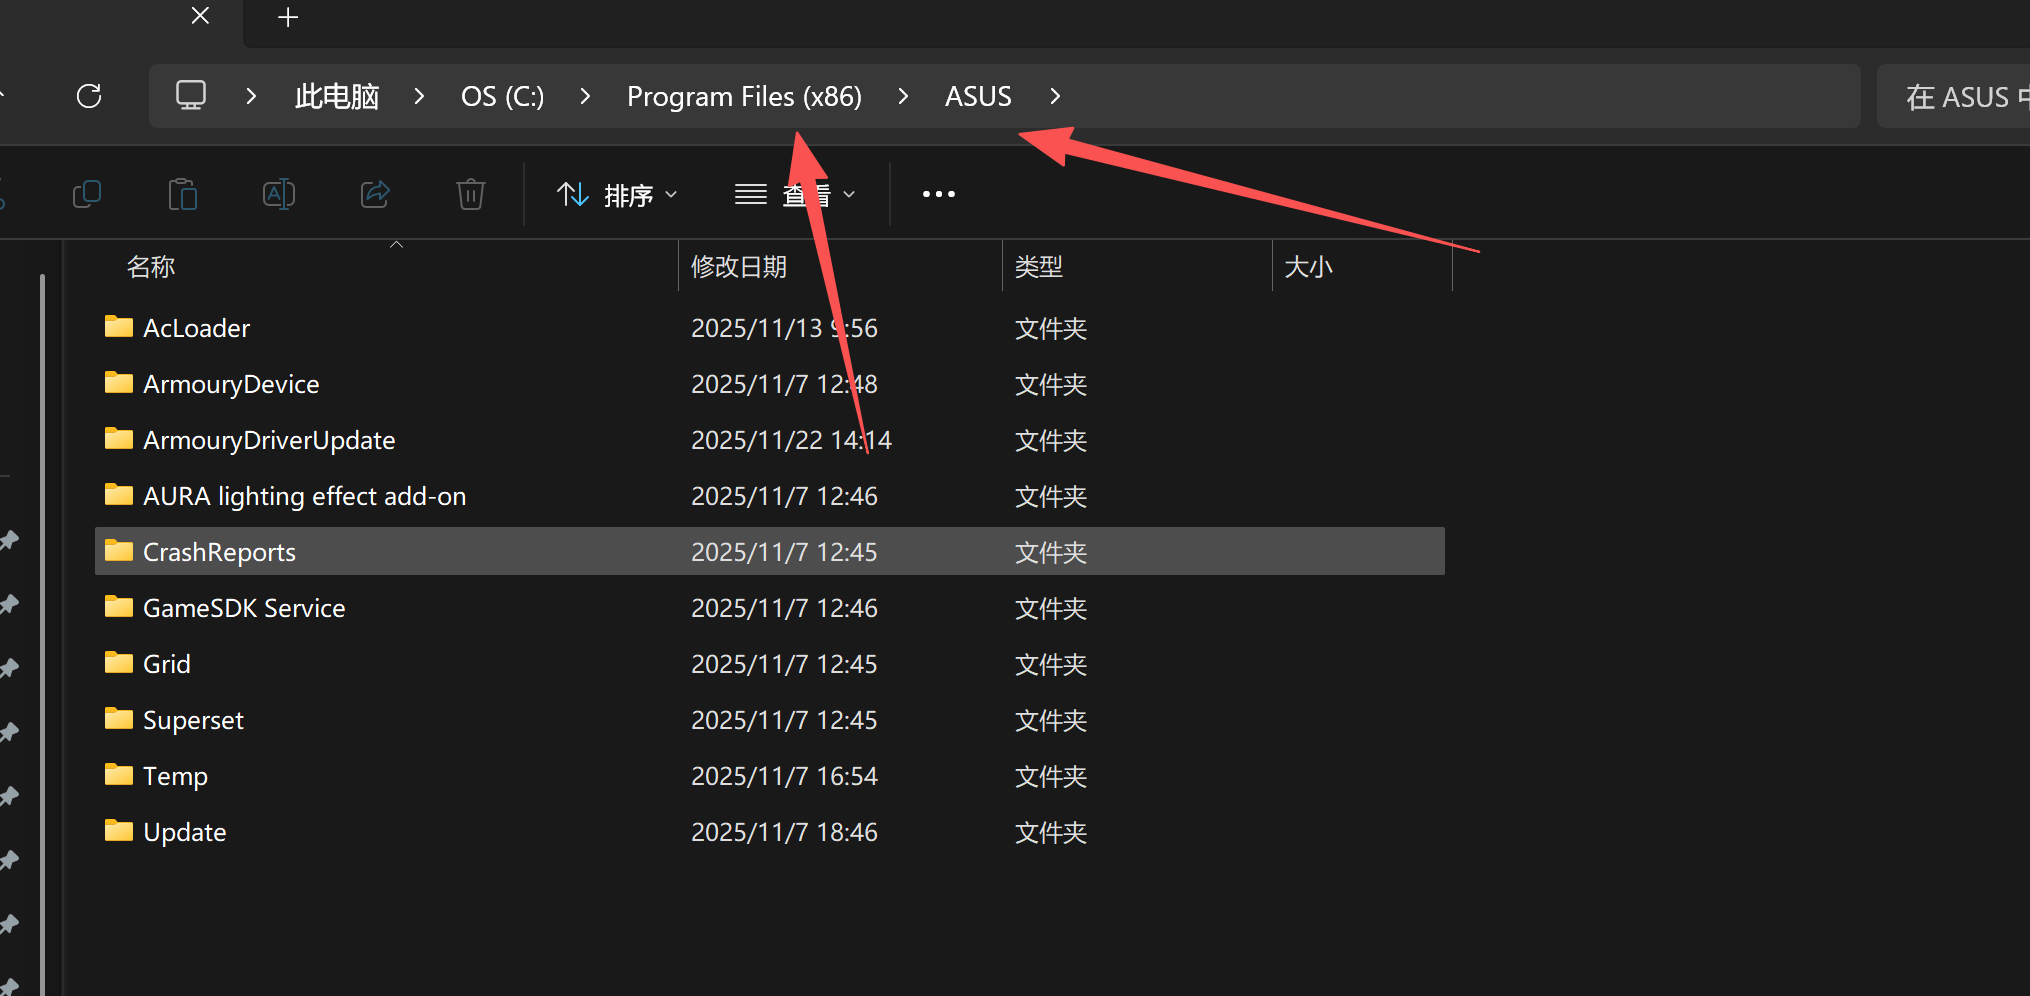Click the Paste clipboard icon

pos(183,194)
